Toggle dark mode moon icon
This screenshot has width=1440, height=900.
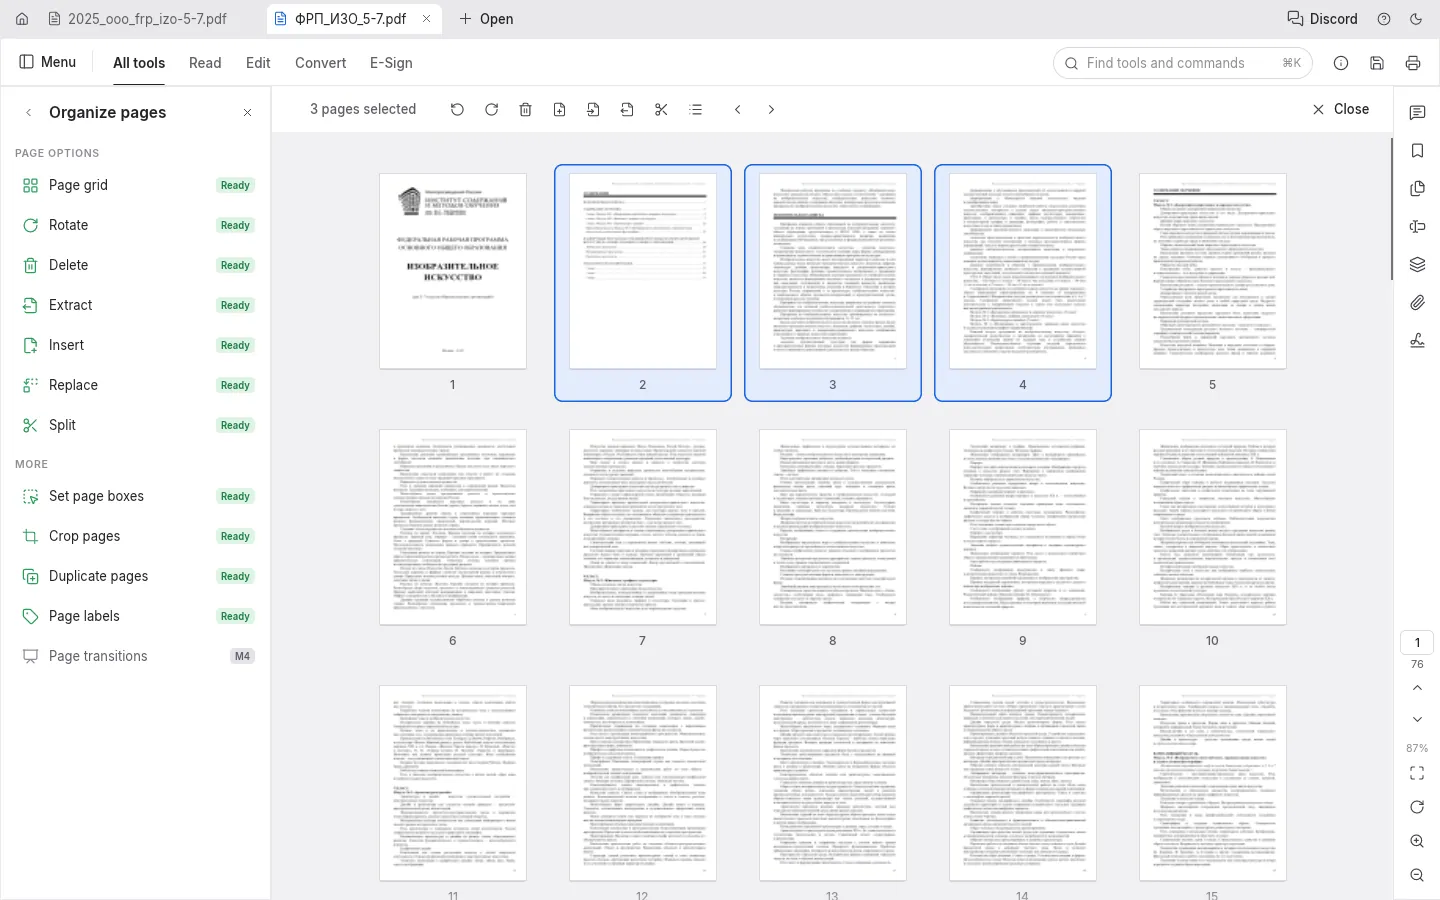pos(1416,19)
